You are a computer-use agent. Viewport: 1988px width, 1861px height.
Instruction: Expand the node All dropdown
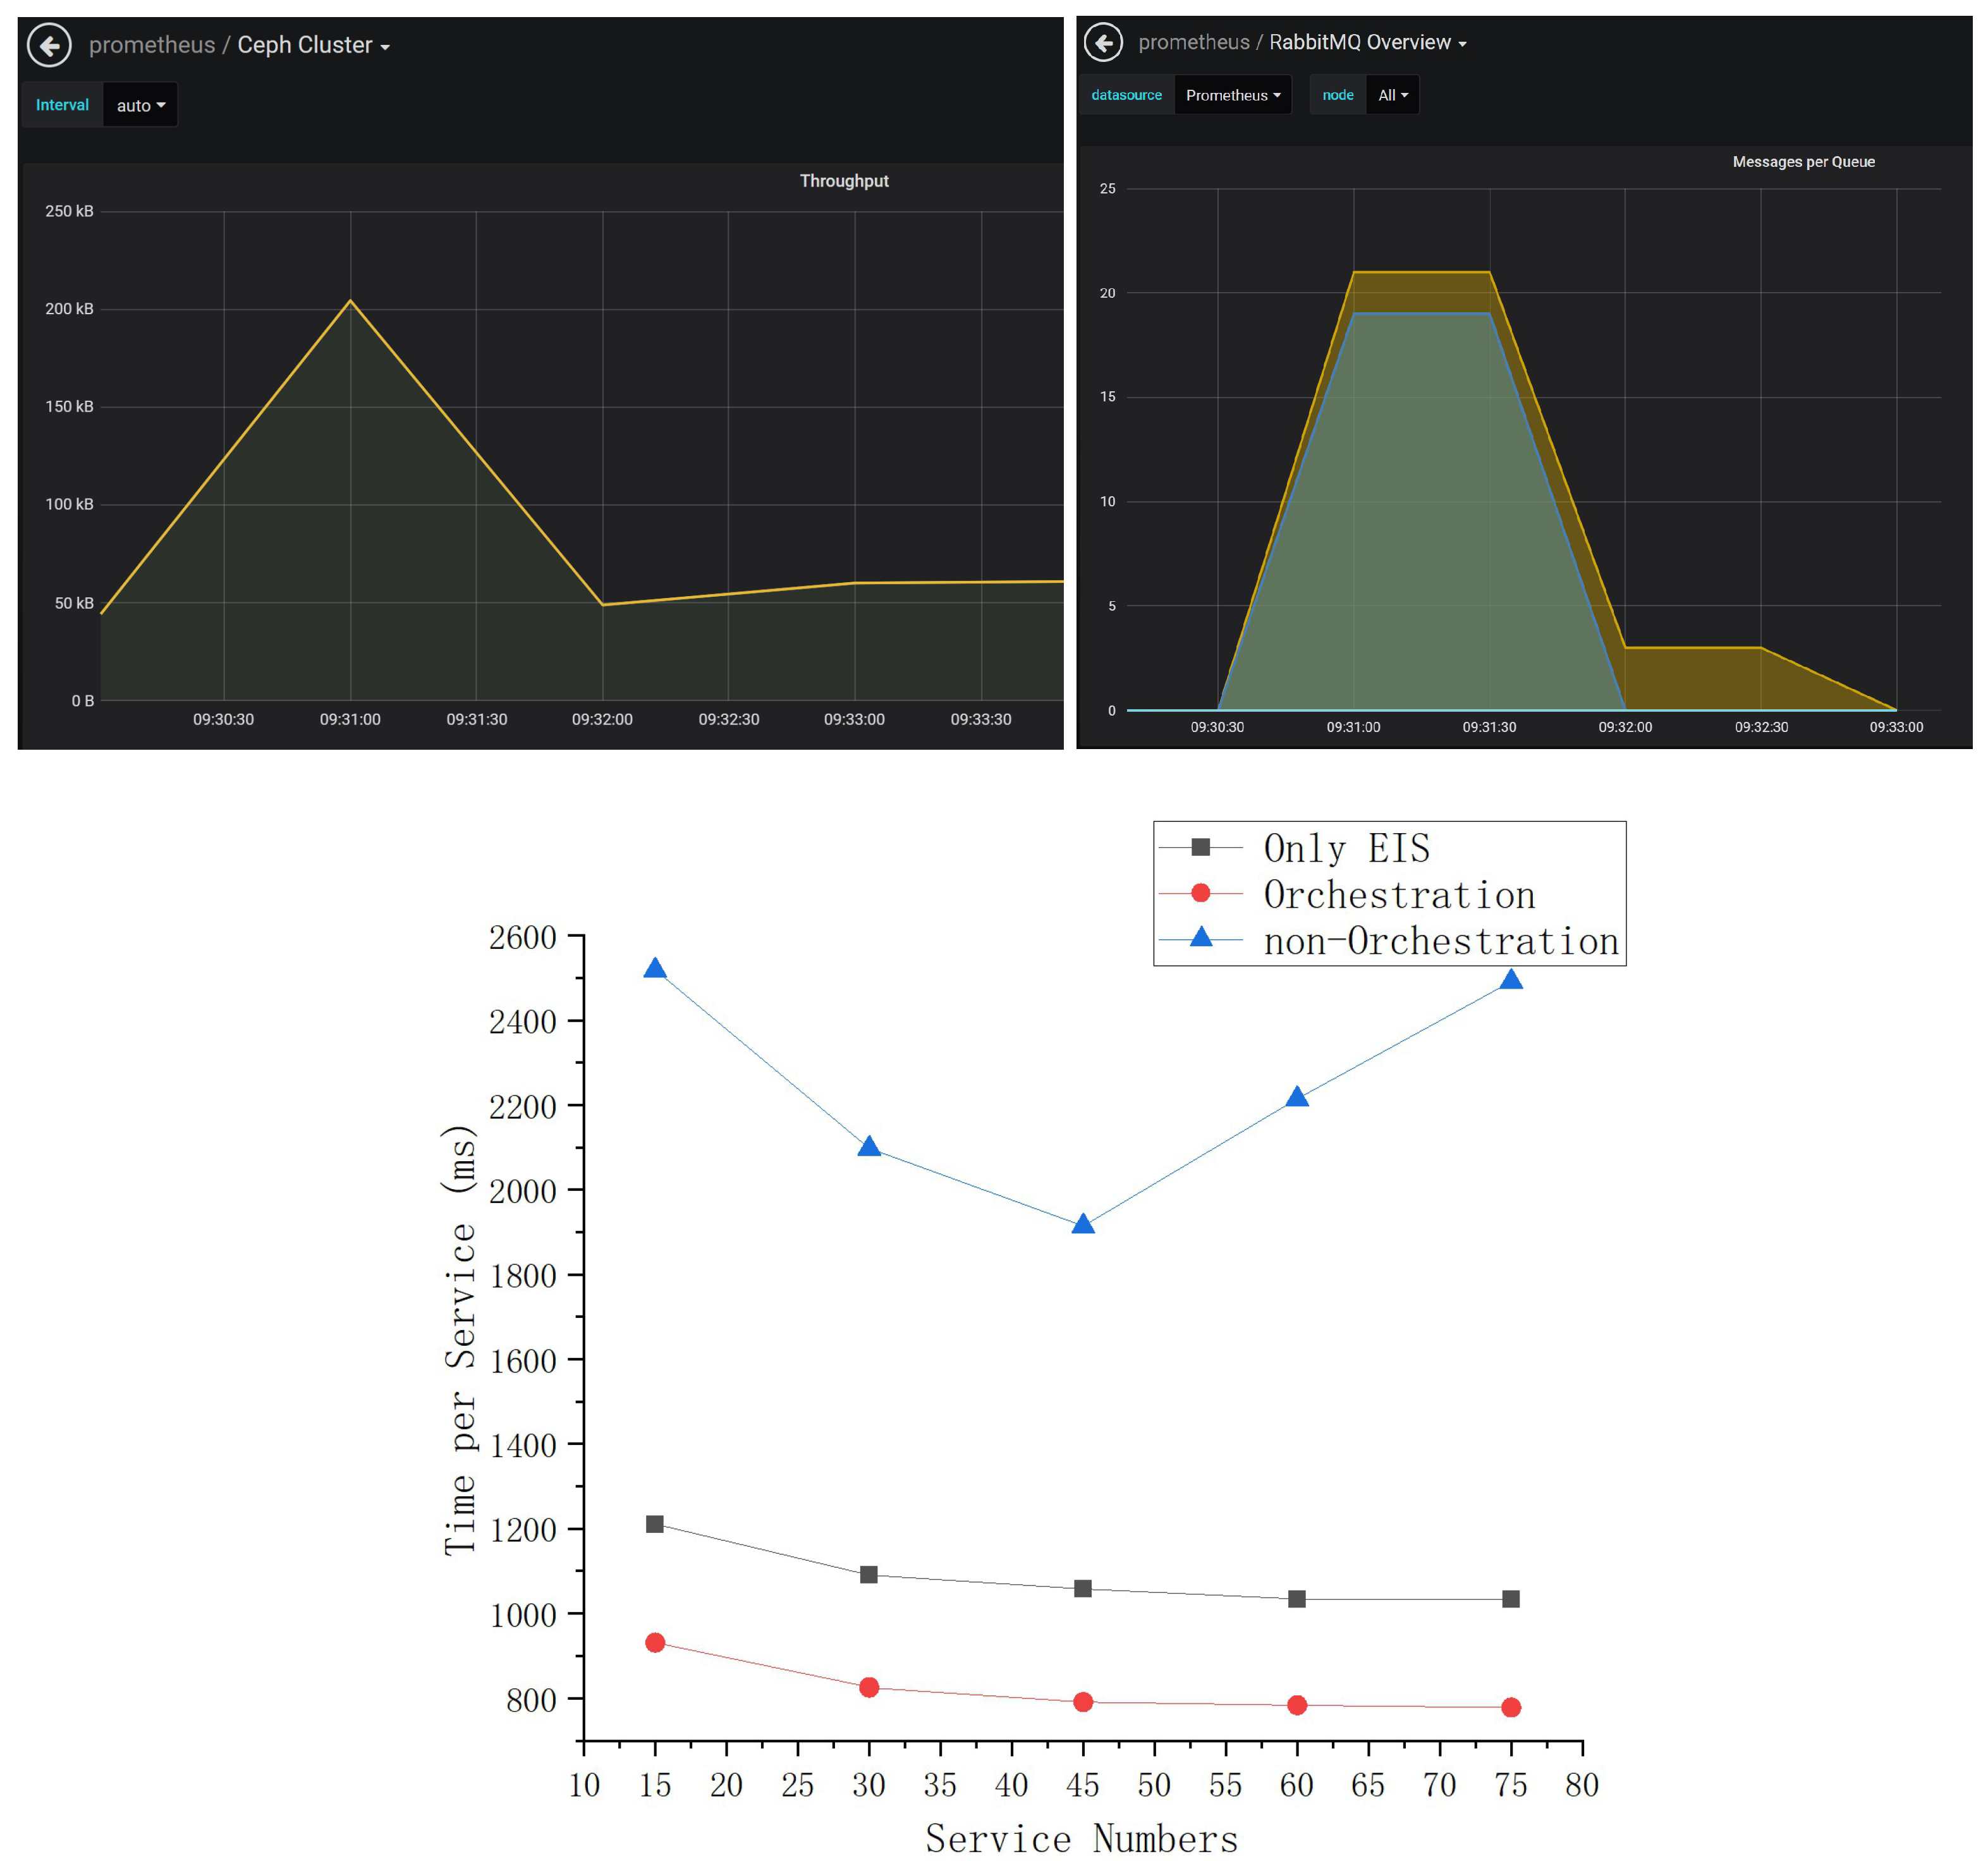click(1392, 95)
